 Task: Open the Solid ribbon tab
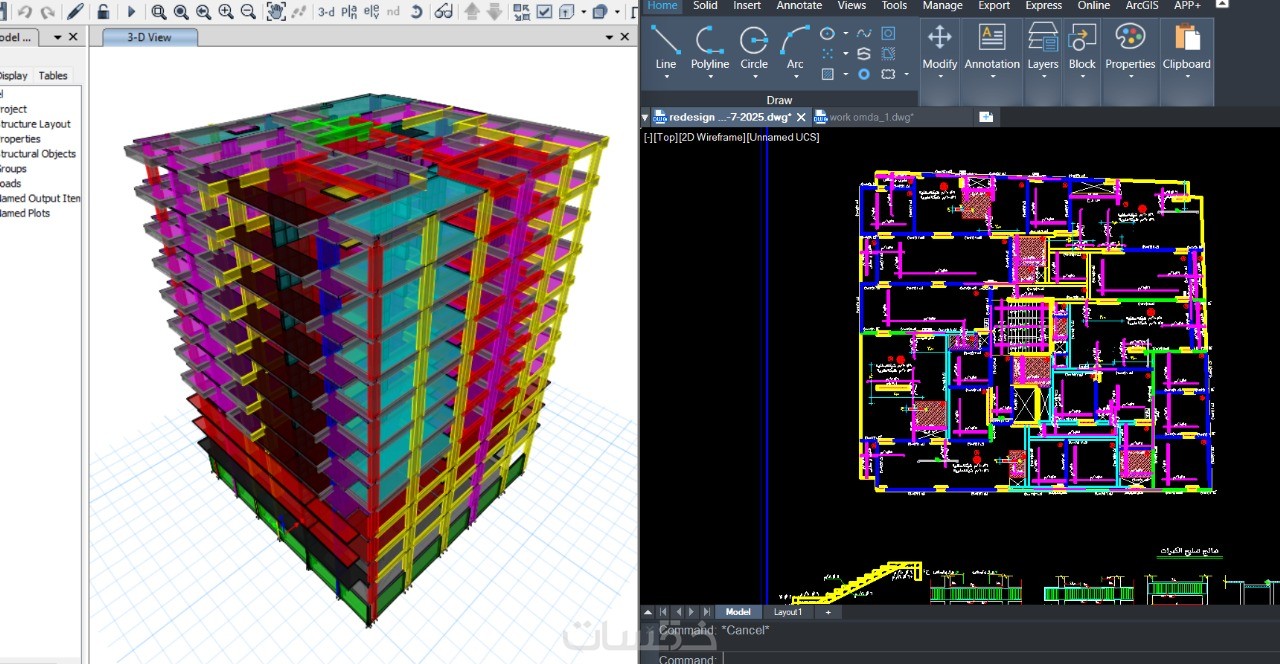705,5
